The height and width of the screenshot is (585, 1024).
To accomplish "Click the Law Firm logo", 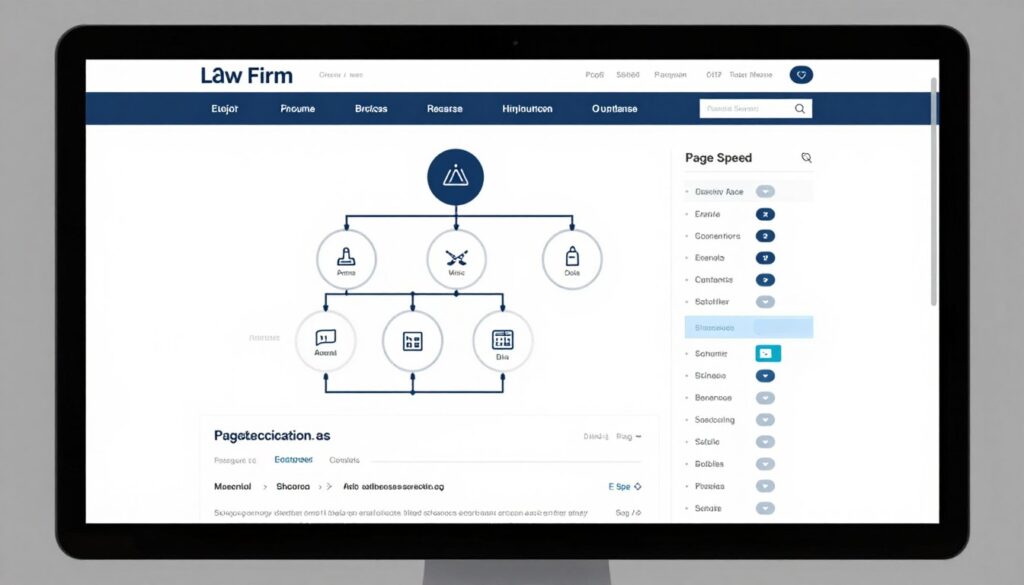I will [246, 76].
